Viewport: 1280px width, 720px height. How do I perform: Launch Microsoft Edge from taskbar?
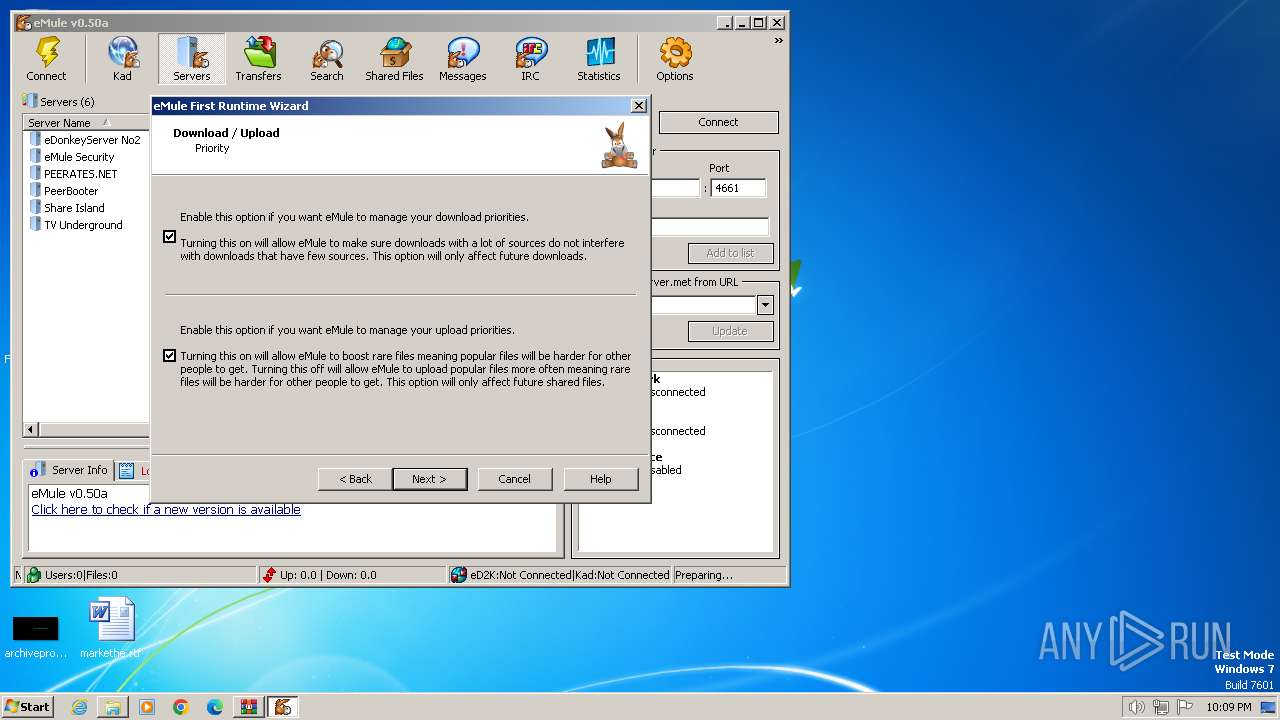pos(215,707)
